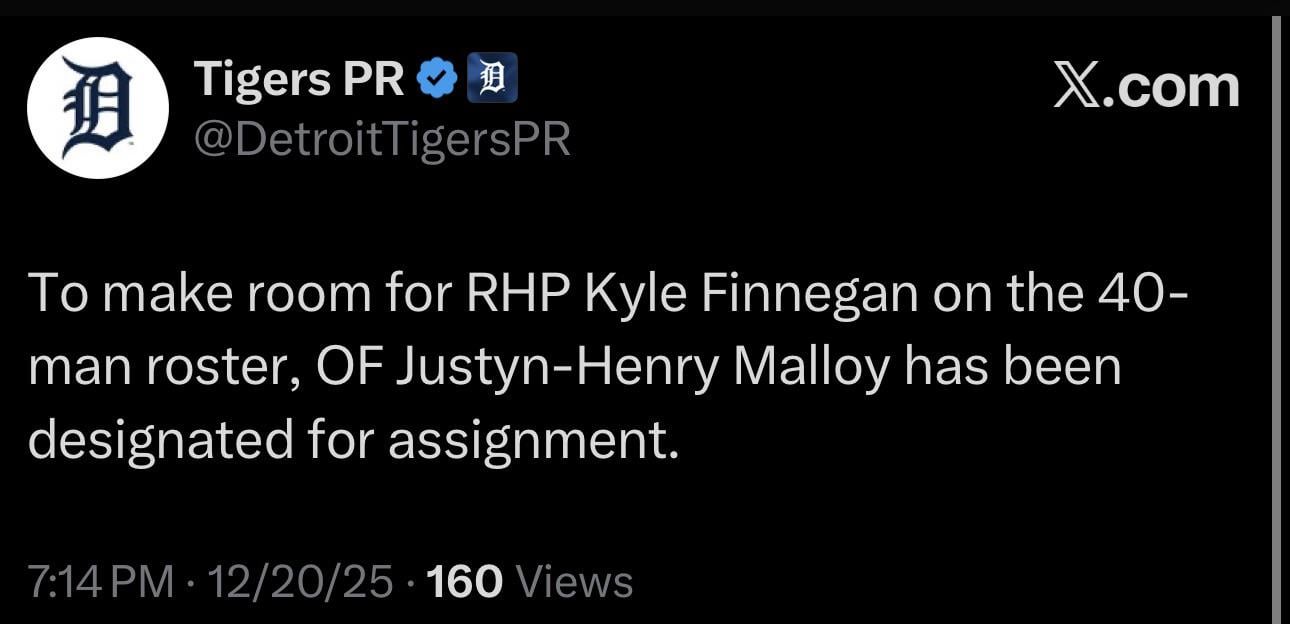1290x624 pixels.
Task: Click the @DetroitTigersPR handle
Action: coord(380,137)
